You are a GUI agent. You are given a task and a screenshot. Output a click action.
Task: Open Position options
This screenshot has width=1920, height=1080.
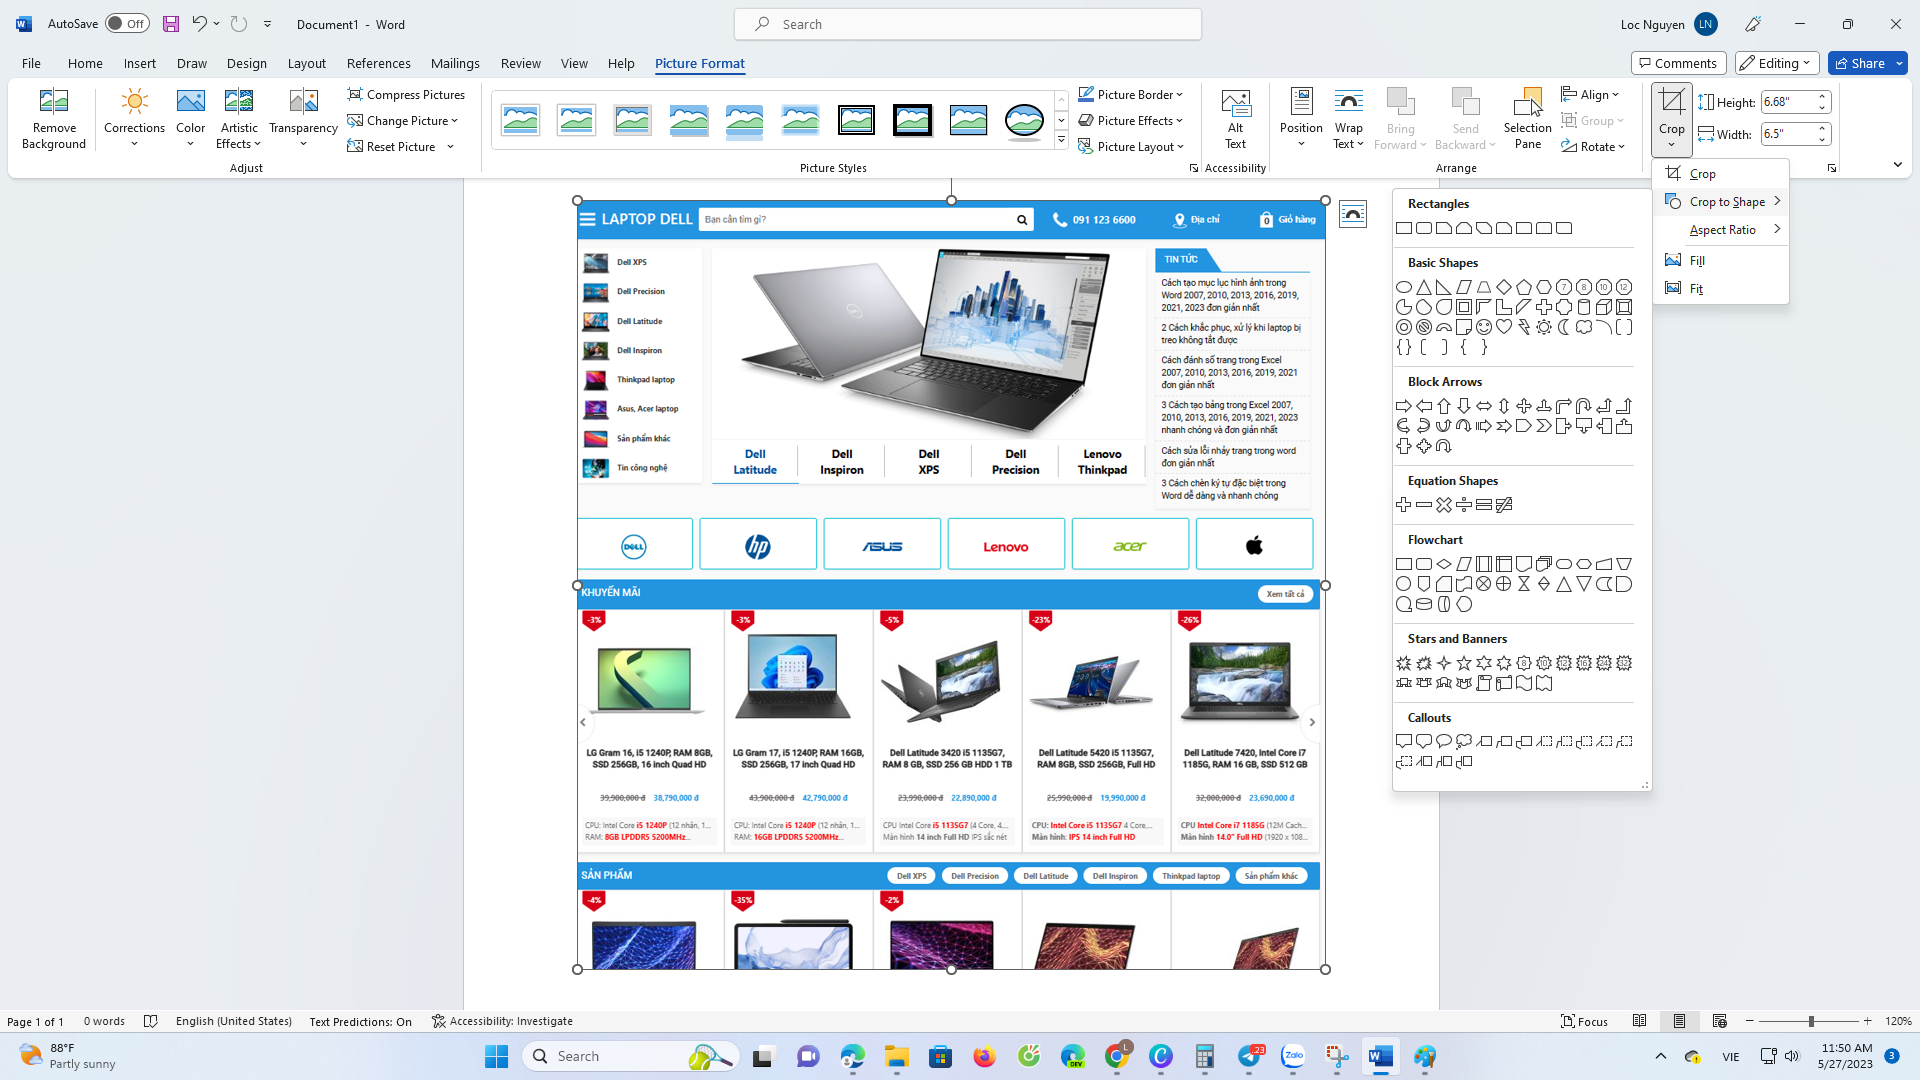pyautogui.click(x=1300, y=119)
